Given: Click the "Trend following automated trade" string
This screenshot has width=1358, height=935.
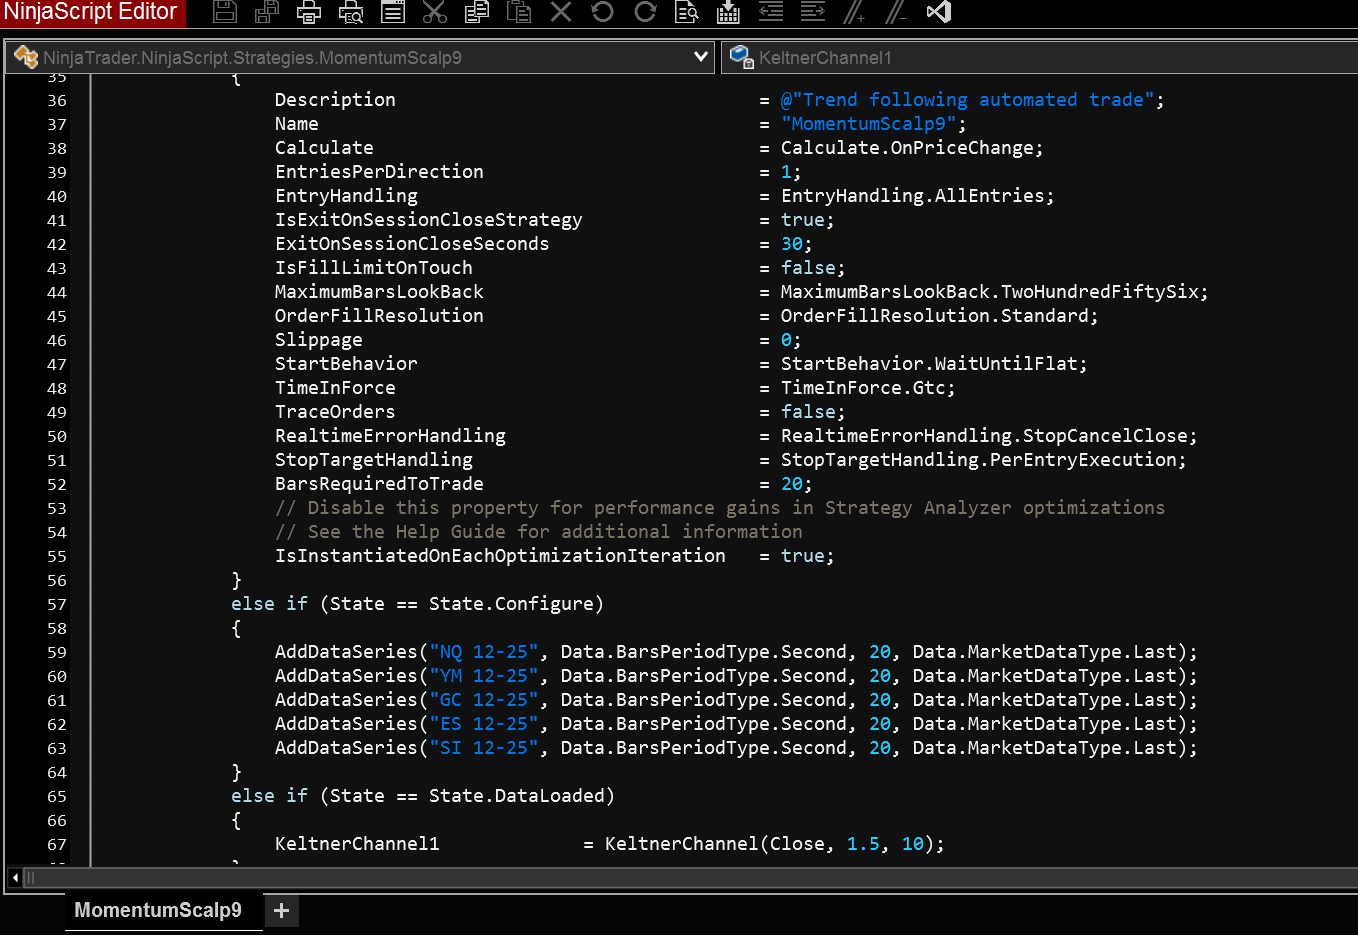Looking at the screenshot, I should pyautogui.click(x=967, y=100).
